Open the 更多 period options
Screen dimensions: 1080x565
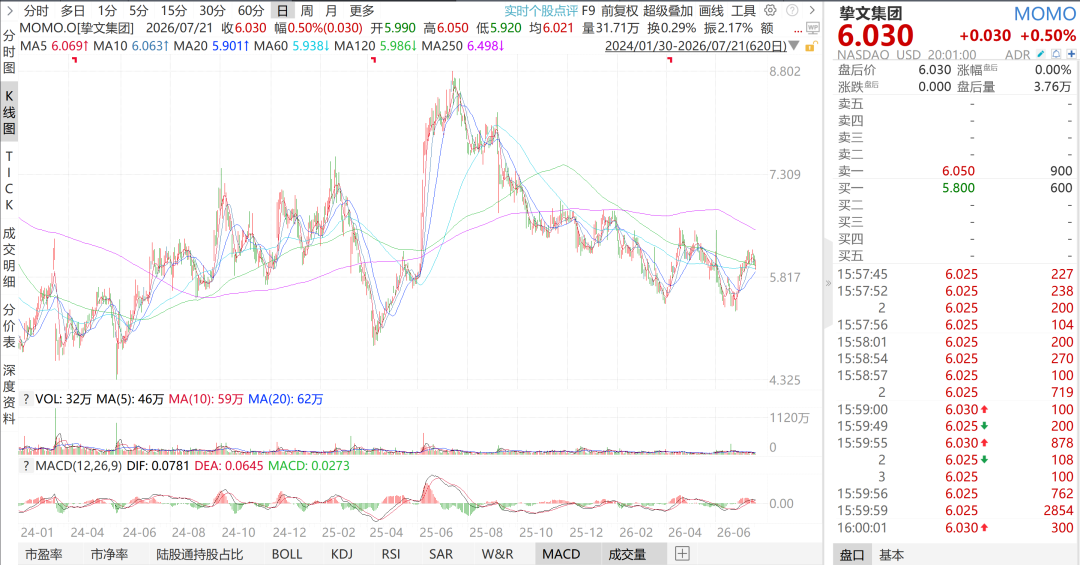pyautogui.click(x=362, y=10)
